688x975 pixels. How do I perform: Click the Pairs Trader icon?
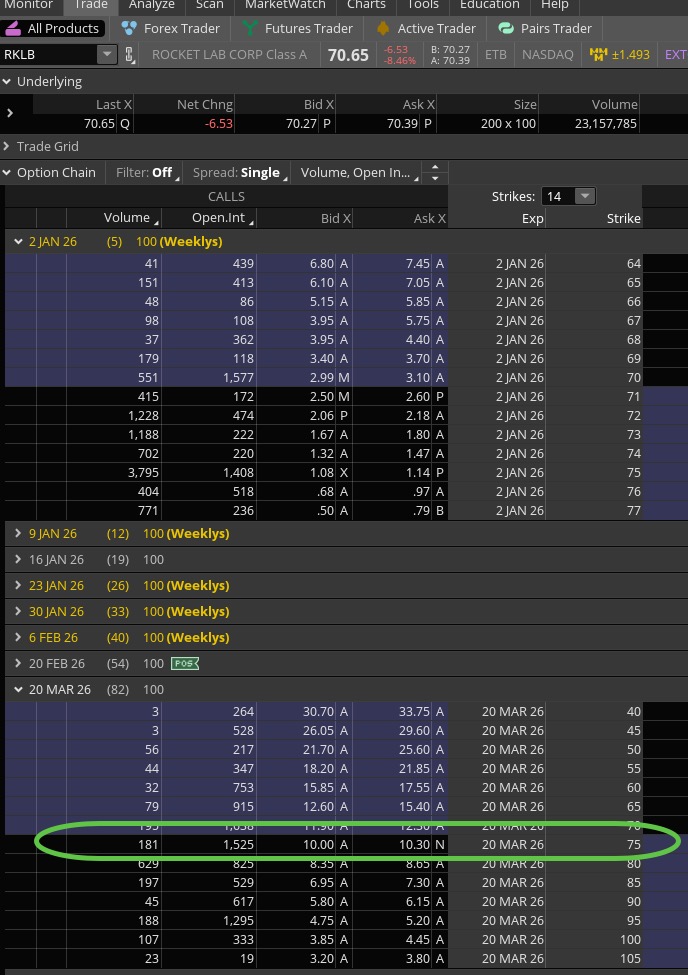coord(506,29)
